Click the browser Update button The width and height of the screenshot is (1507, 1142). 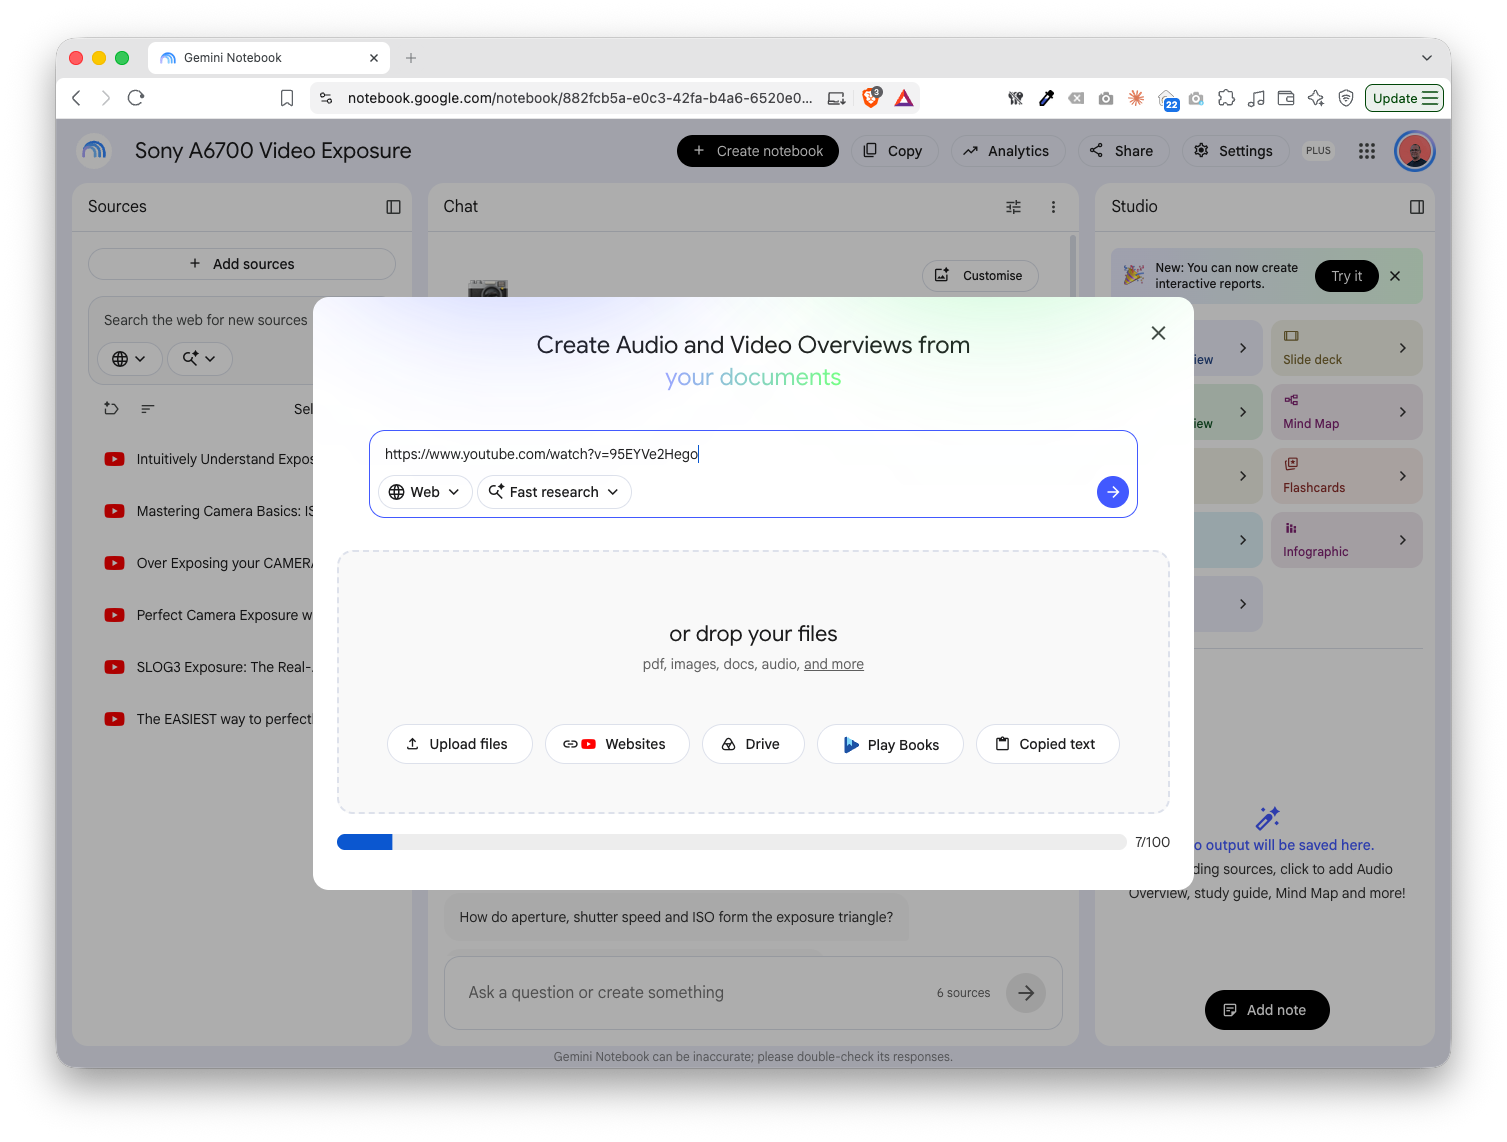pyautogui.click(x=1404, y=98)
